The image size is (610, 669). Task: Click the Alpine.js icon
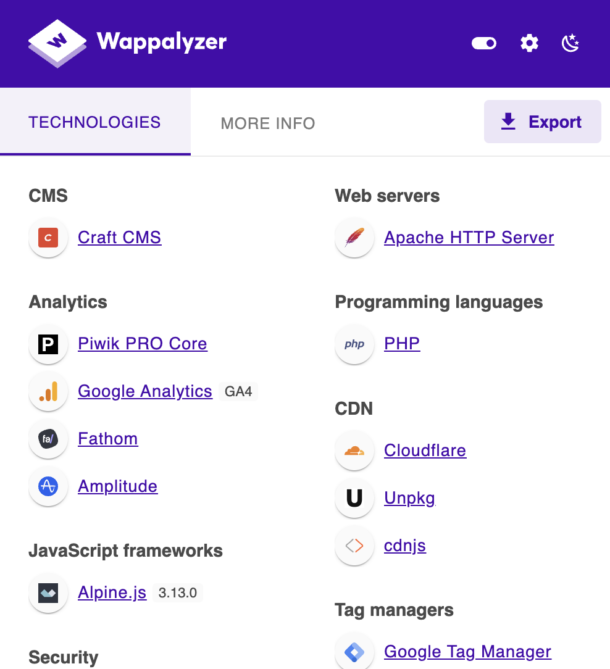[x=48, y=593]
